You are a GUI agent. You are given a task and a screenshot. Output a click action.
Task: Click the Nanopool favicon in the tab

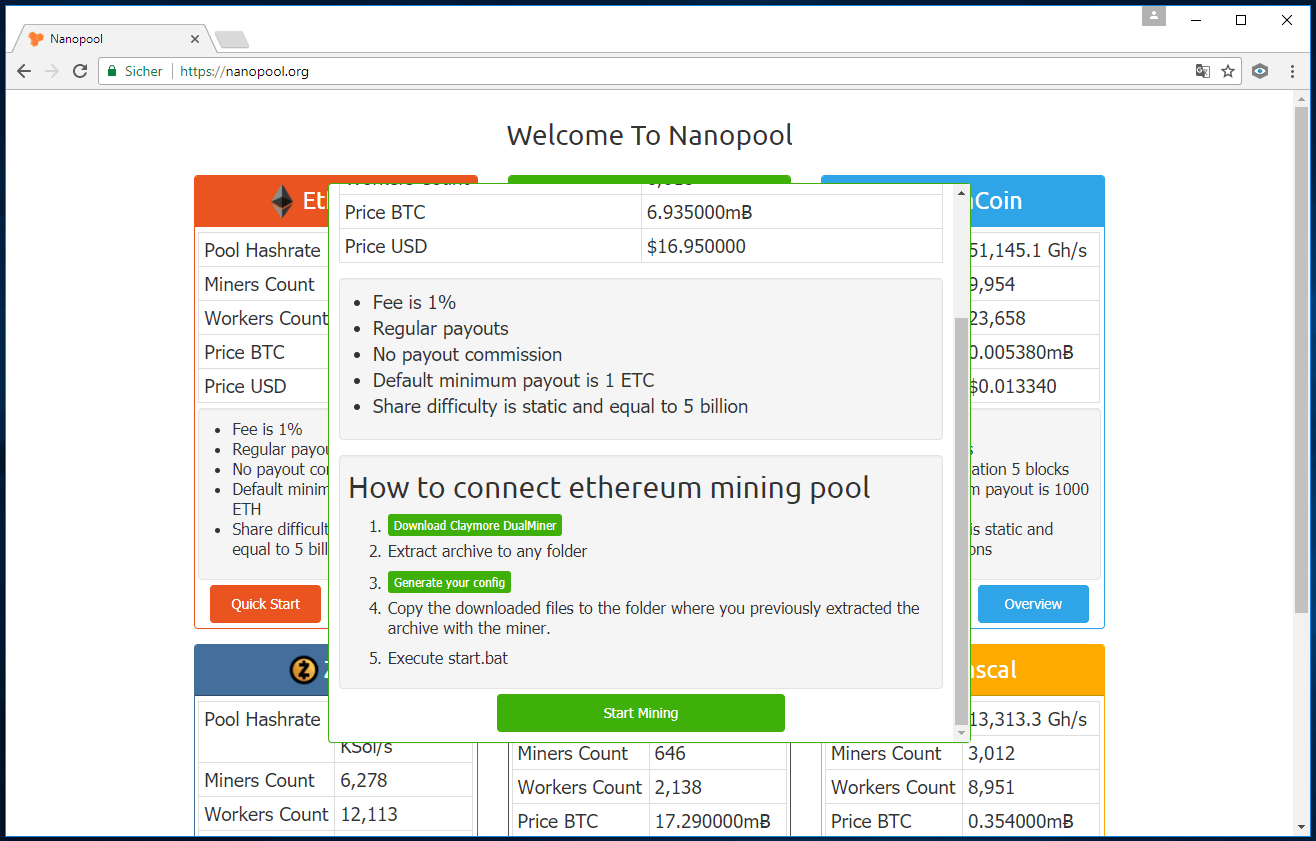click(36, 39)
